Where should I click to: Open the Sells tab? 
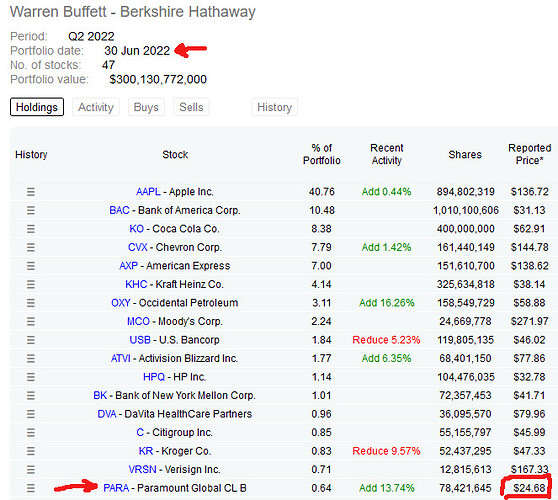[191, 107]
